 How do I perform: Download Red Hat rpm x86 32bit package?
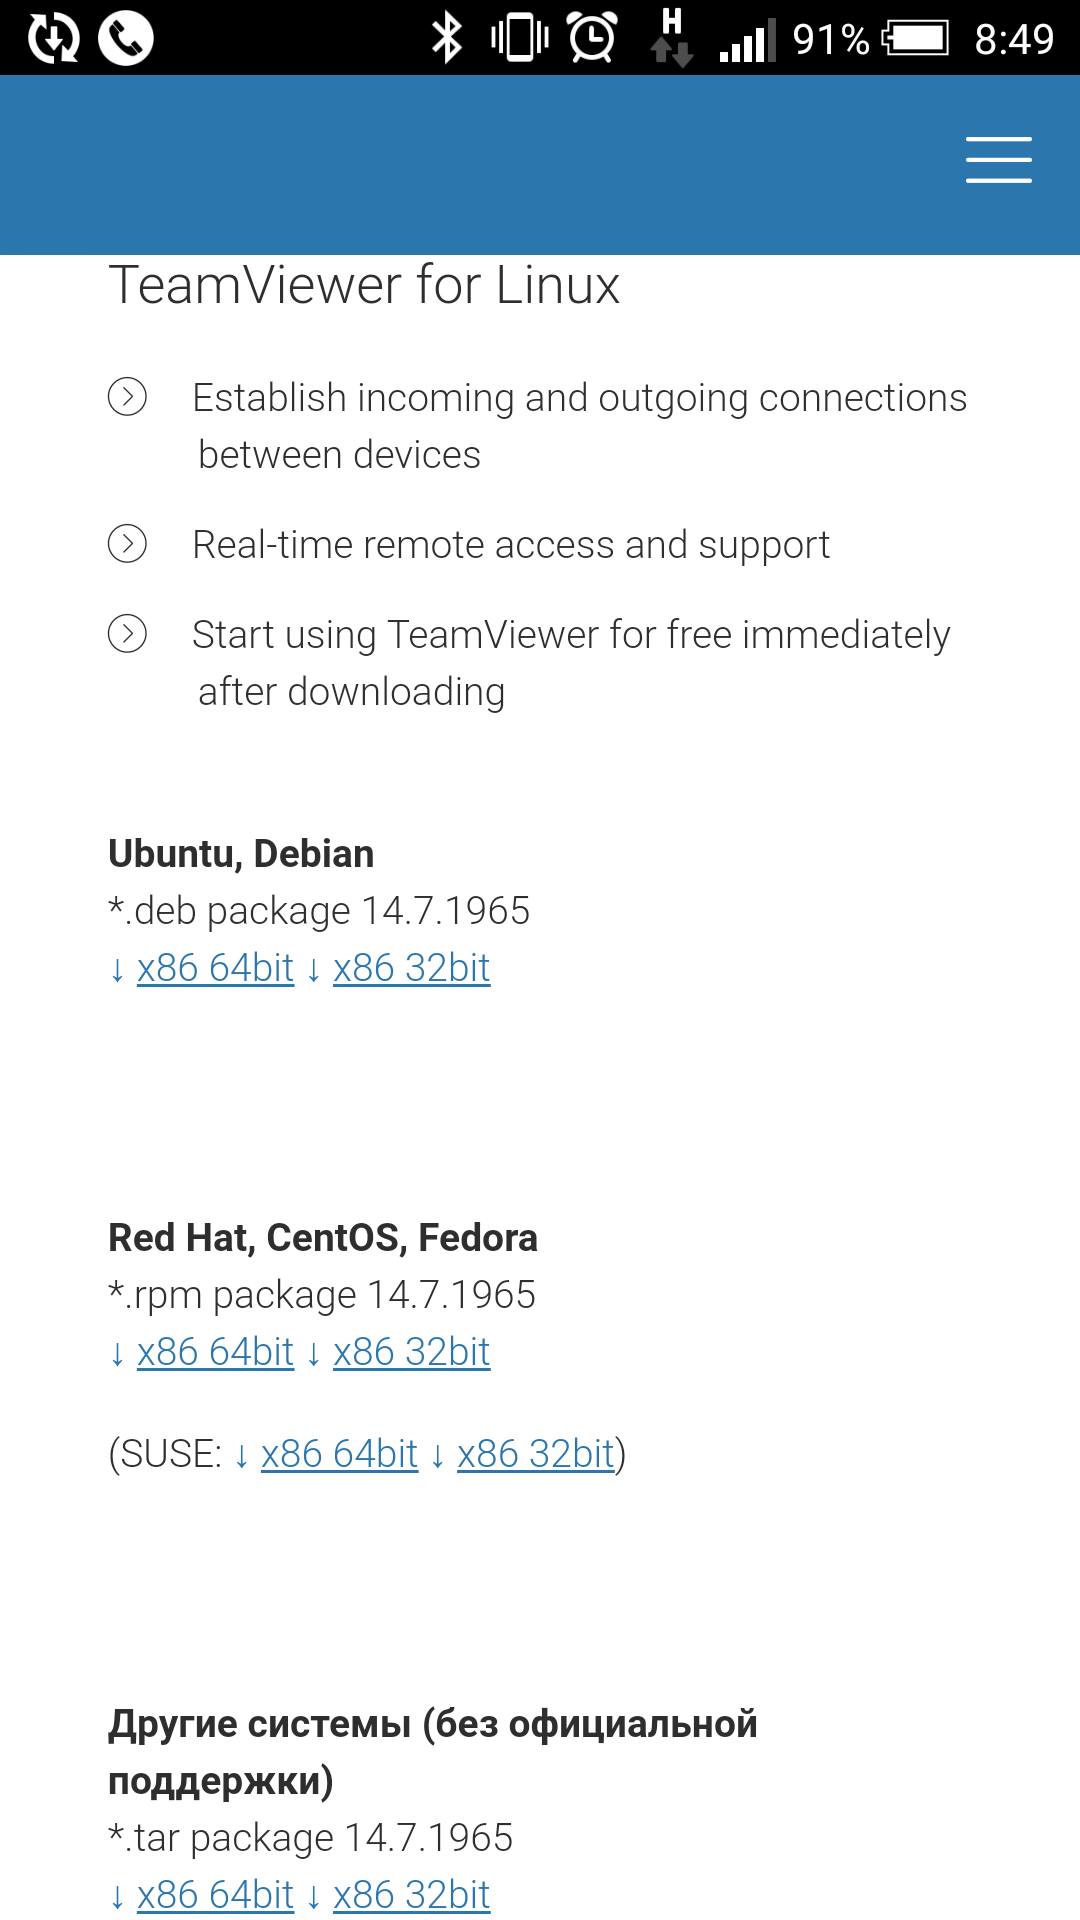click(411, 1352)
